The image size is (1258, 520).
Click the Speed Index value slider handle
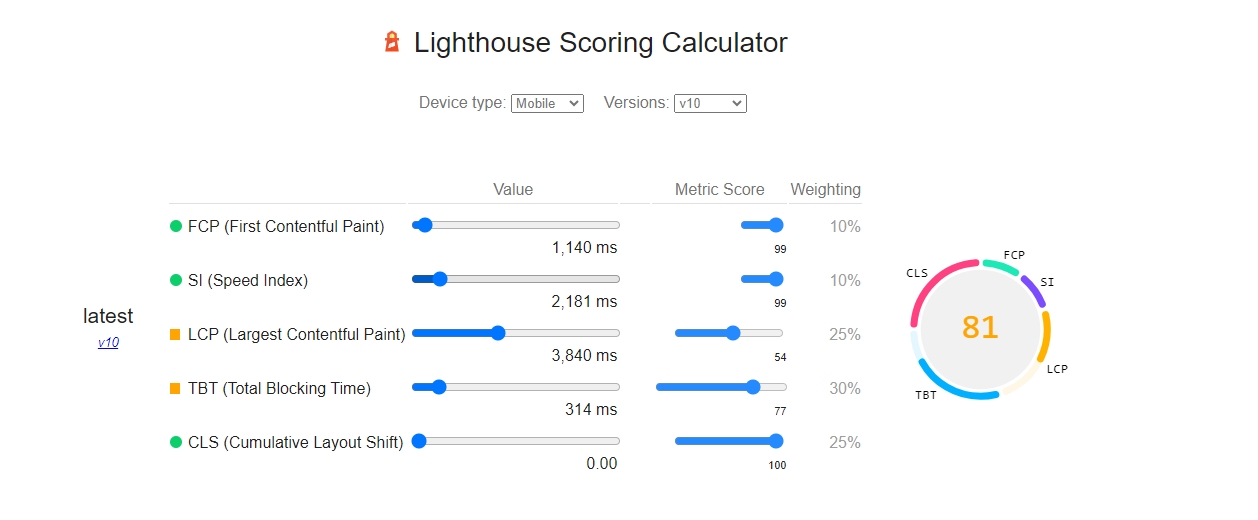click(438, 279)
